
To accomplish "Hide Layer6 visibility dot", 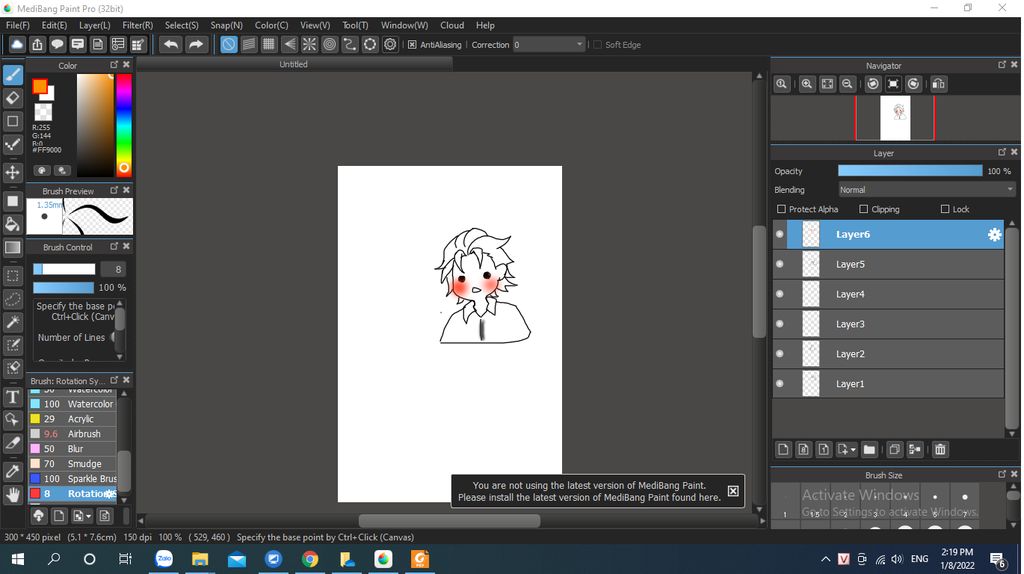I will (780, 234).
